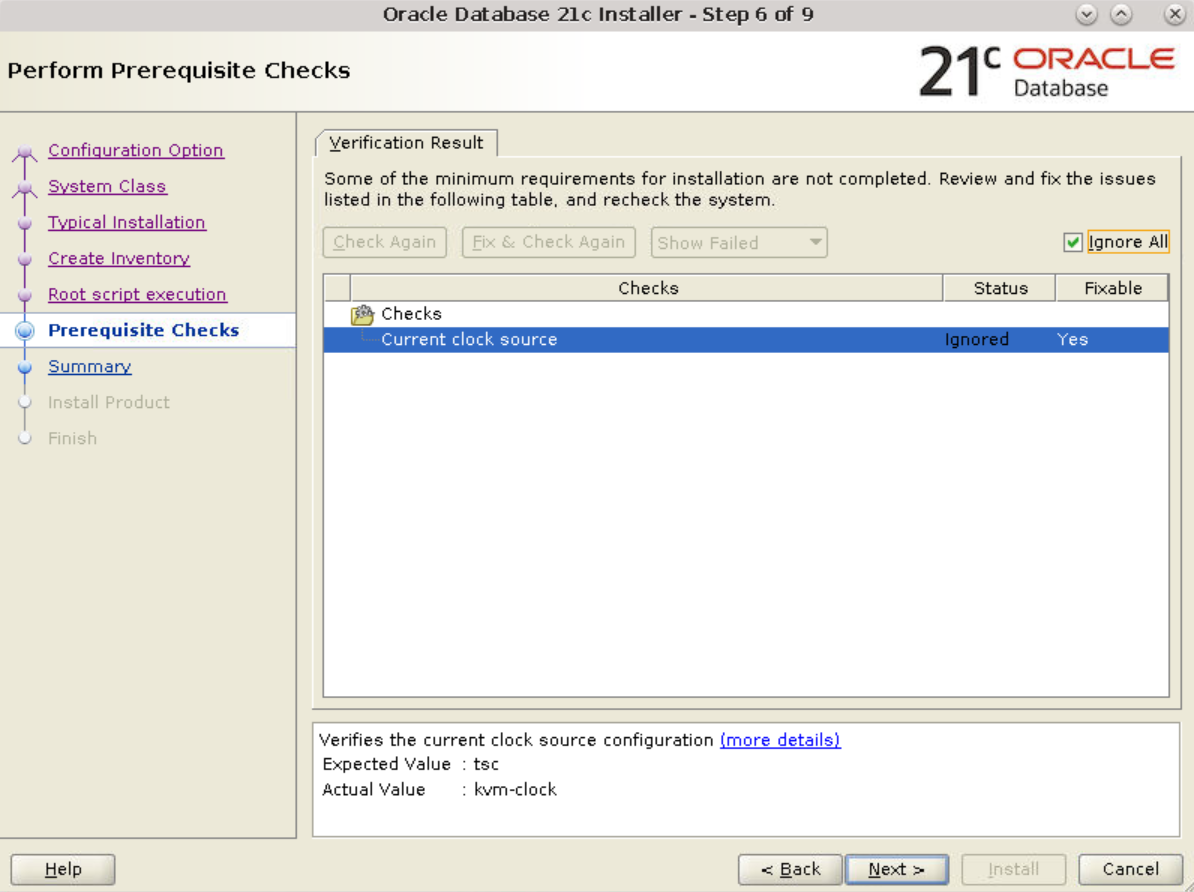
Task: Navigate to the System Class step
Action: [x=107, y=187]
